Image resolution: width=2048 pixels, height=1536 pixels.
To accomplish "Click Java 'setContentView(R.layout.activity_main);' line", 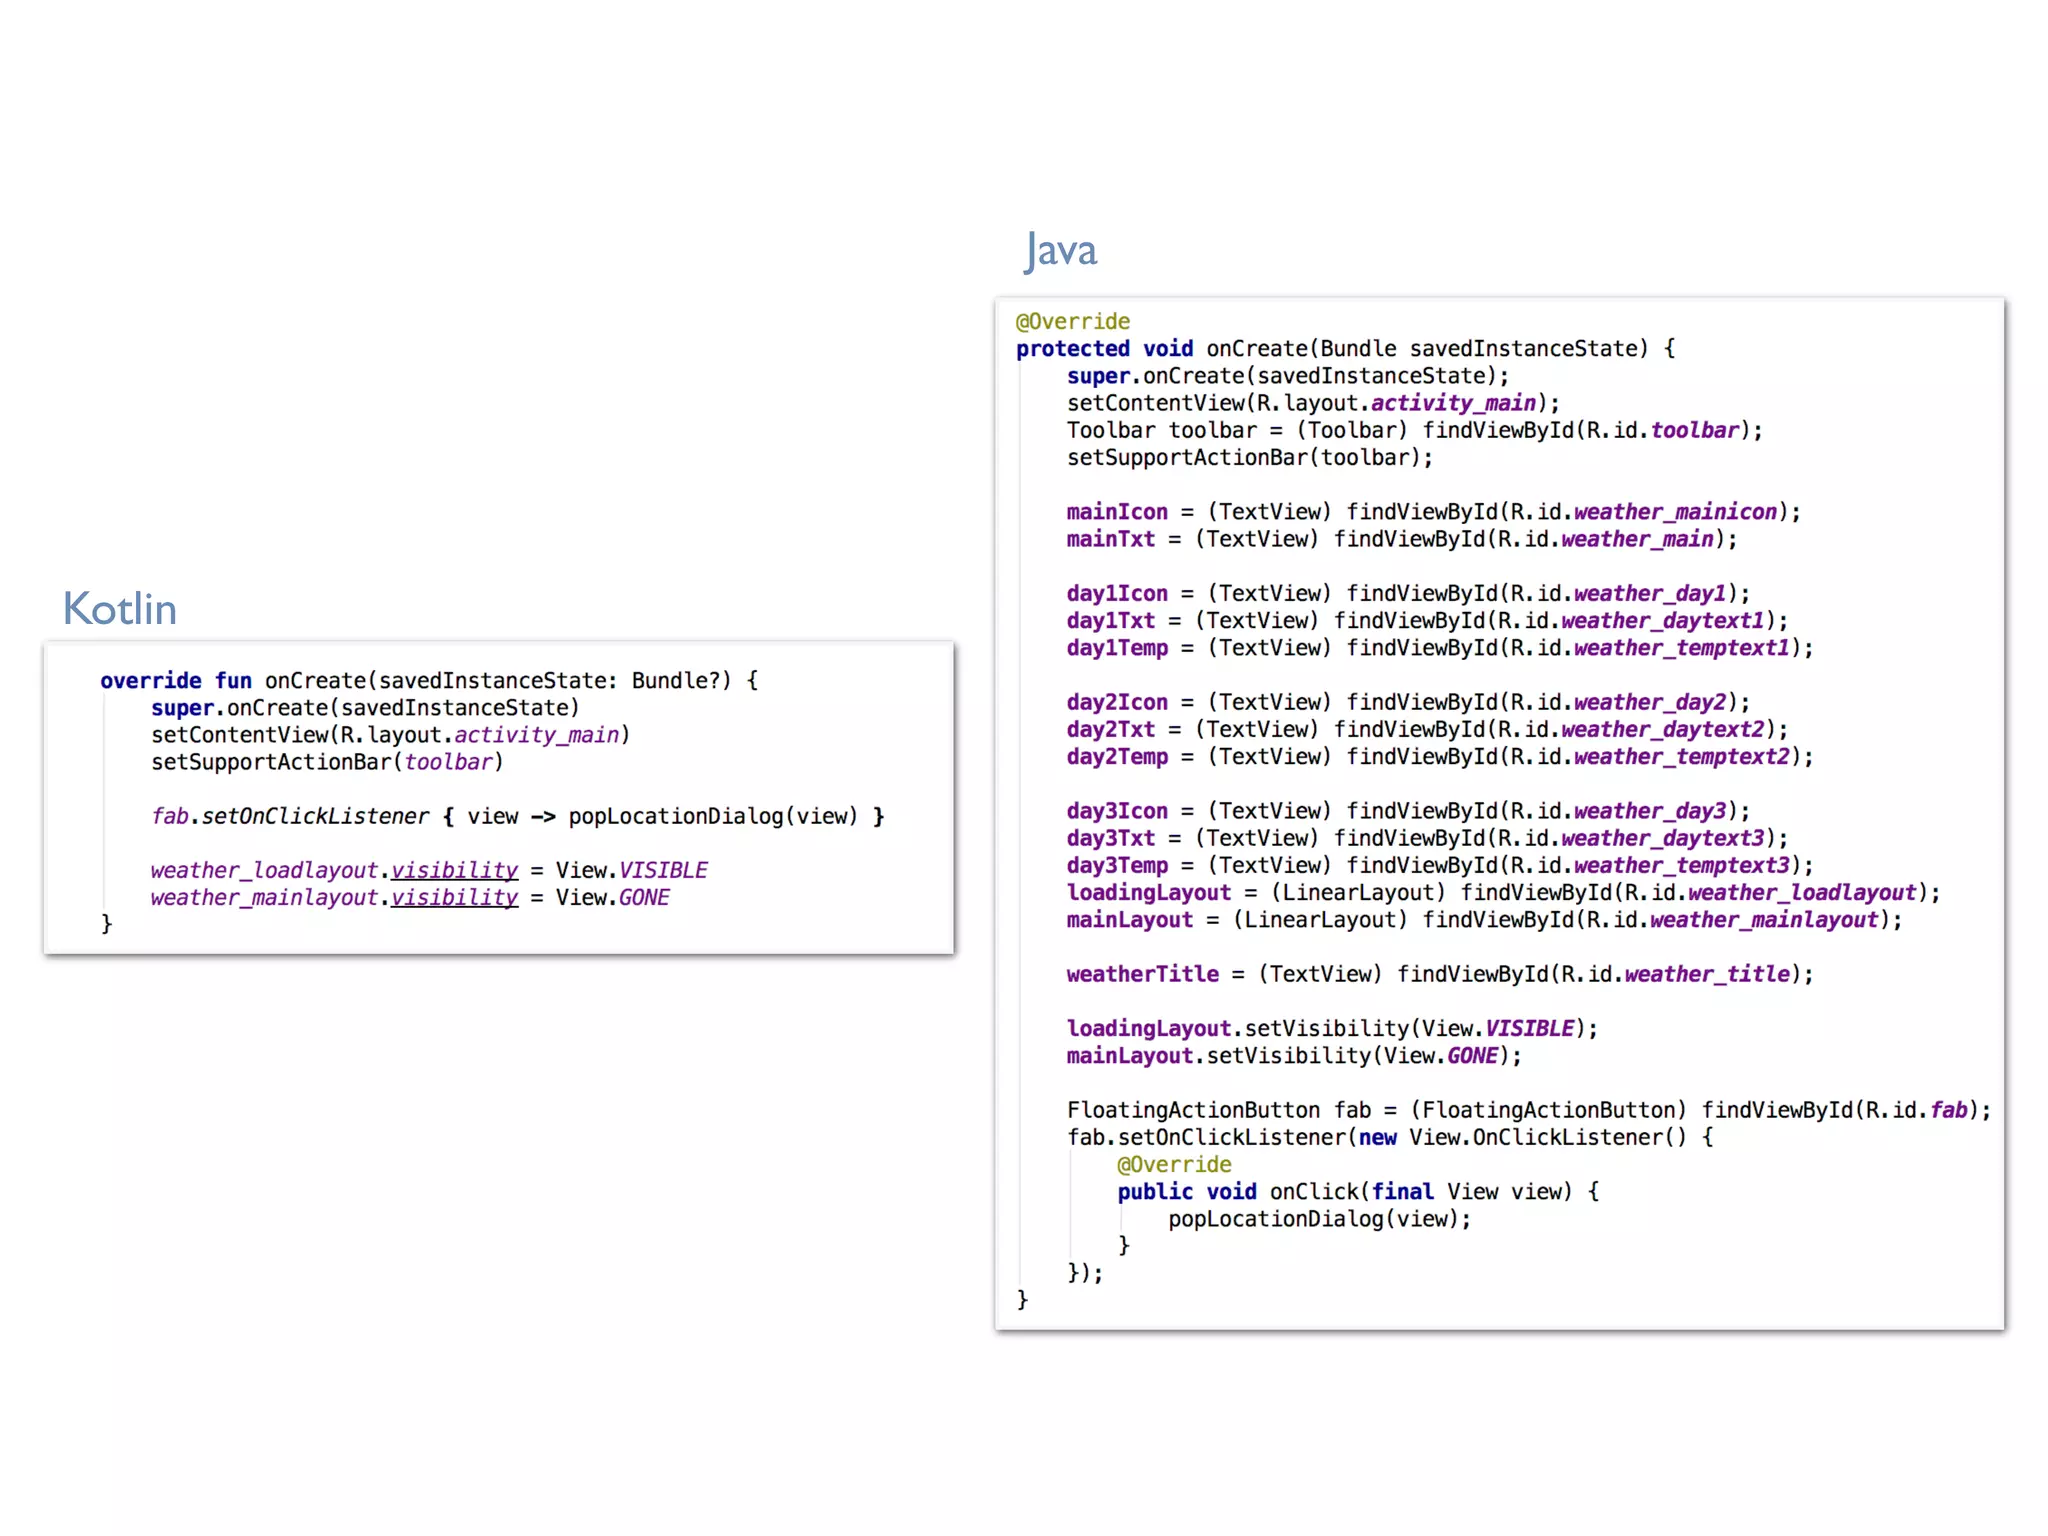I will 1313,403.
